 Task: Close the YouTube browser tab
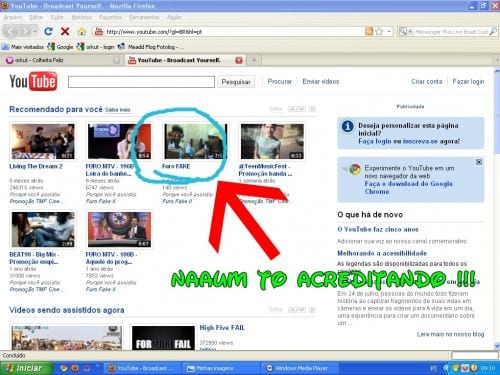click(x=239, y=60)
